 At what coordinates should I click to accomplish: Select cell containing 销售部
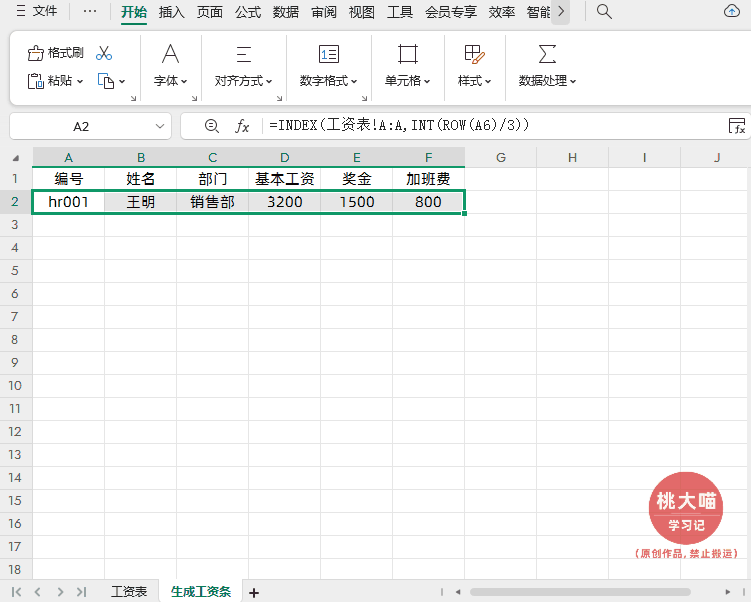(x=212, y=202)
